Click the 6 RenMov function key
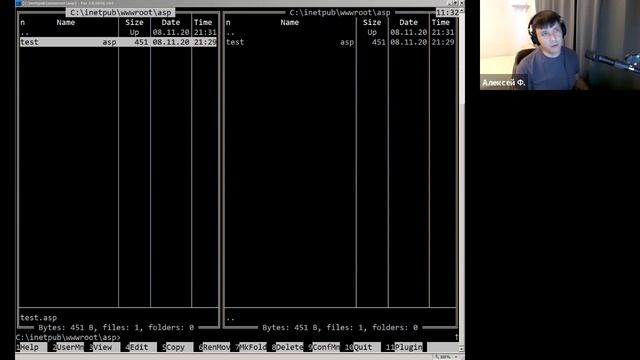The height and width of the screenshot is (360, 640). tap(214, 347)
